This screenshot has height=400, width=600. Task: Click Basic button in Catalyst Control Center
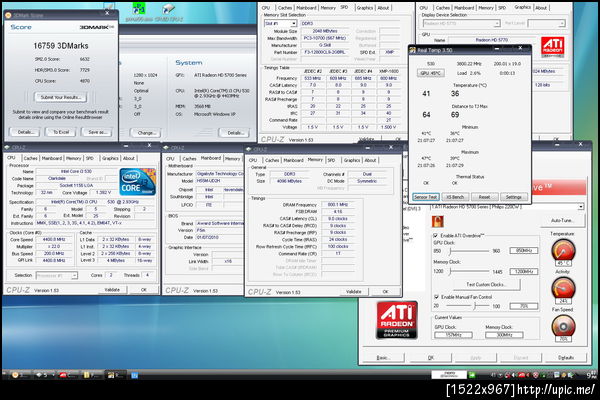click(383, 357)
